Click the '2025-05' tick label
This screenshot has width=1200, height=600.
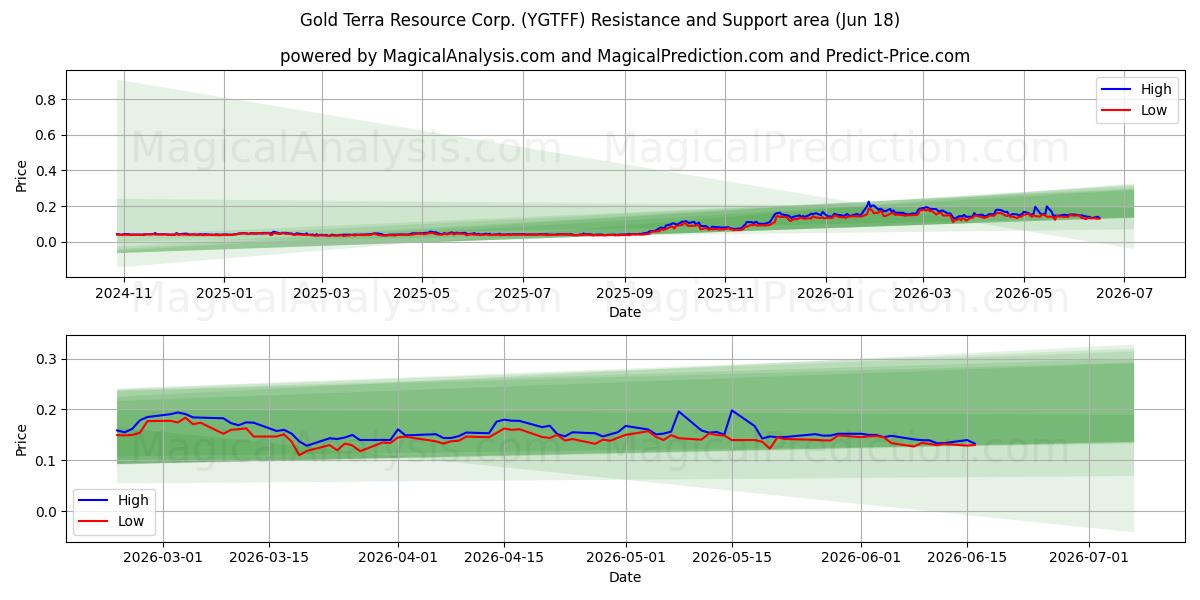[421, 293]
